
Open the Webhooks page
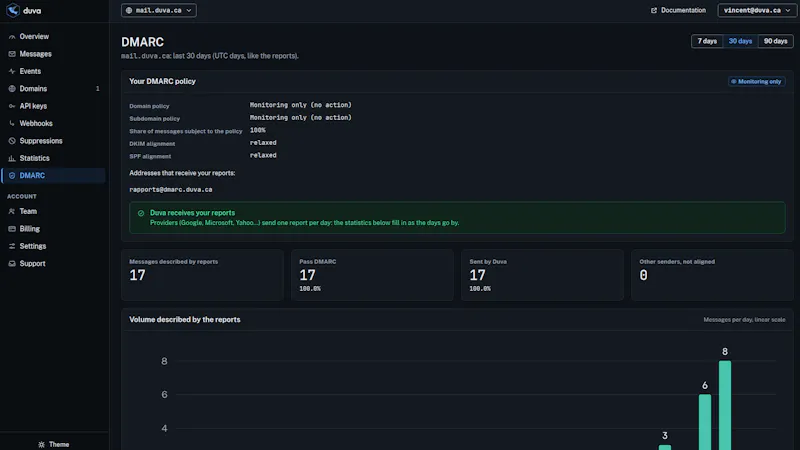click(54, 123)
